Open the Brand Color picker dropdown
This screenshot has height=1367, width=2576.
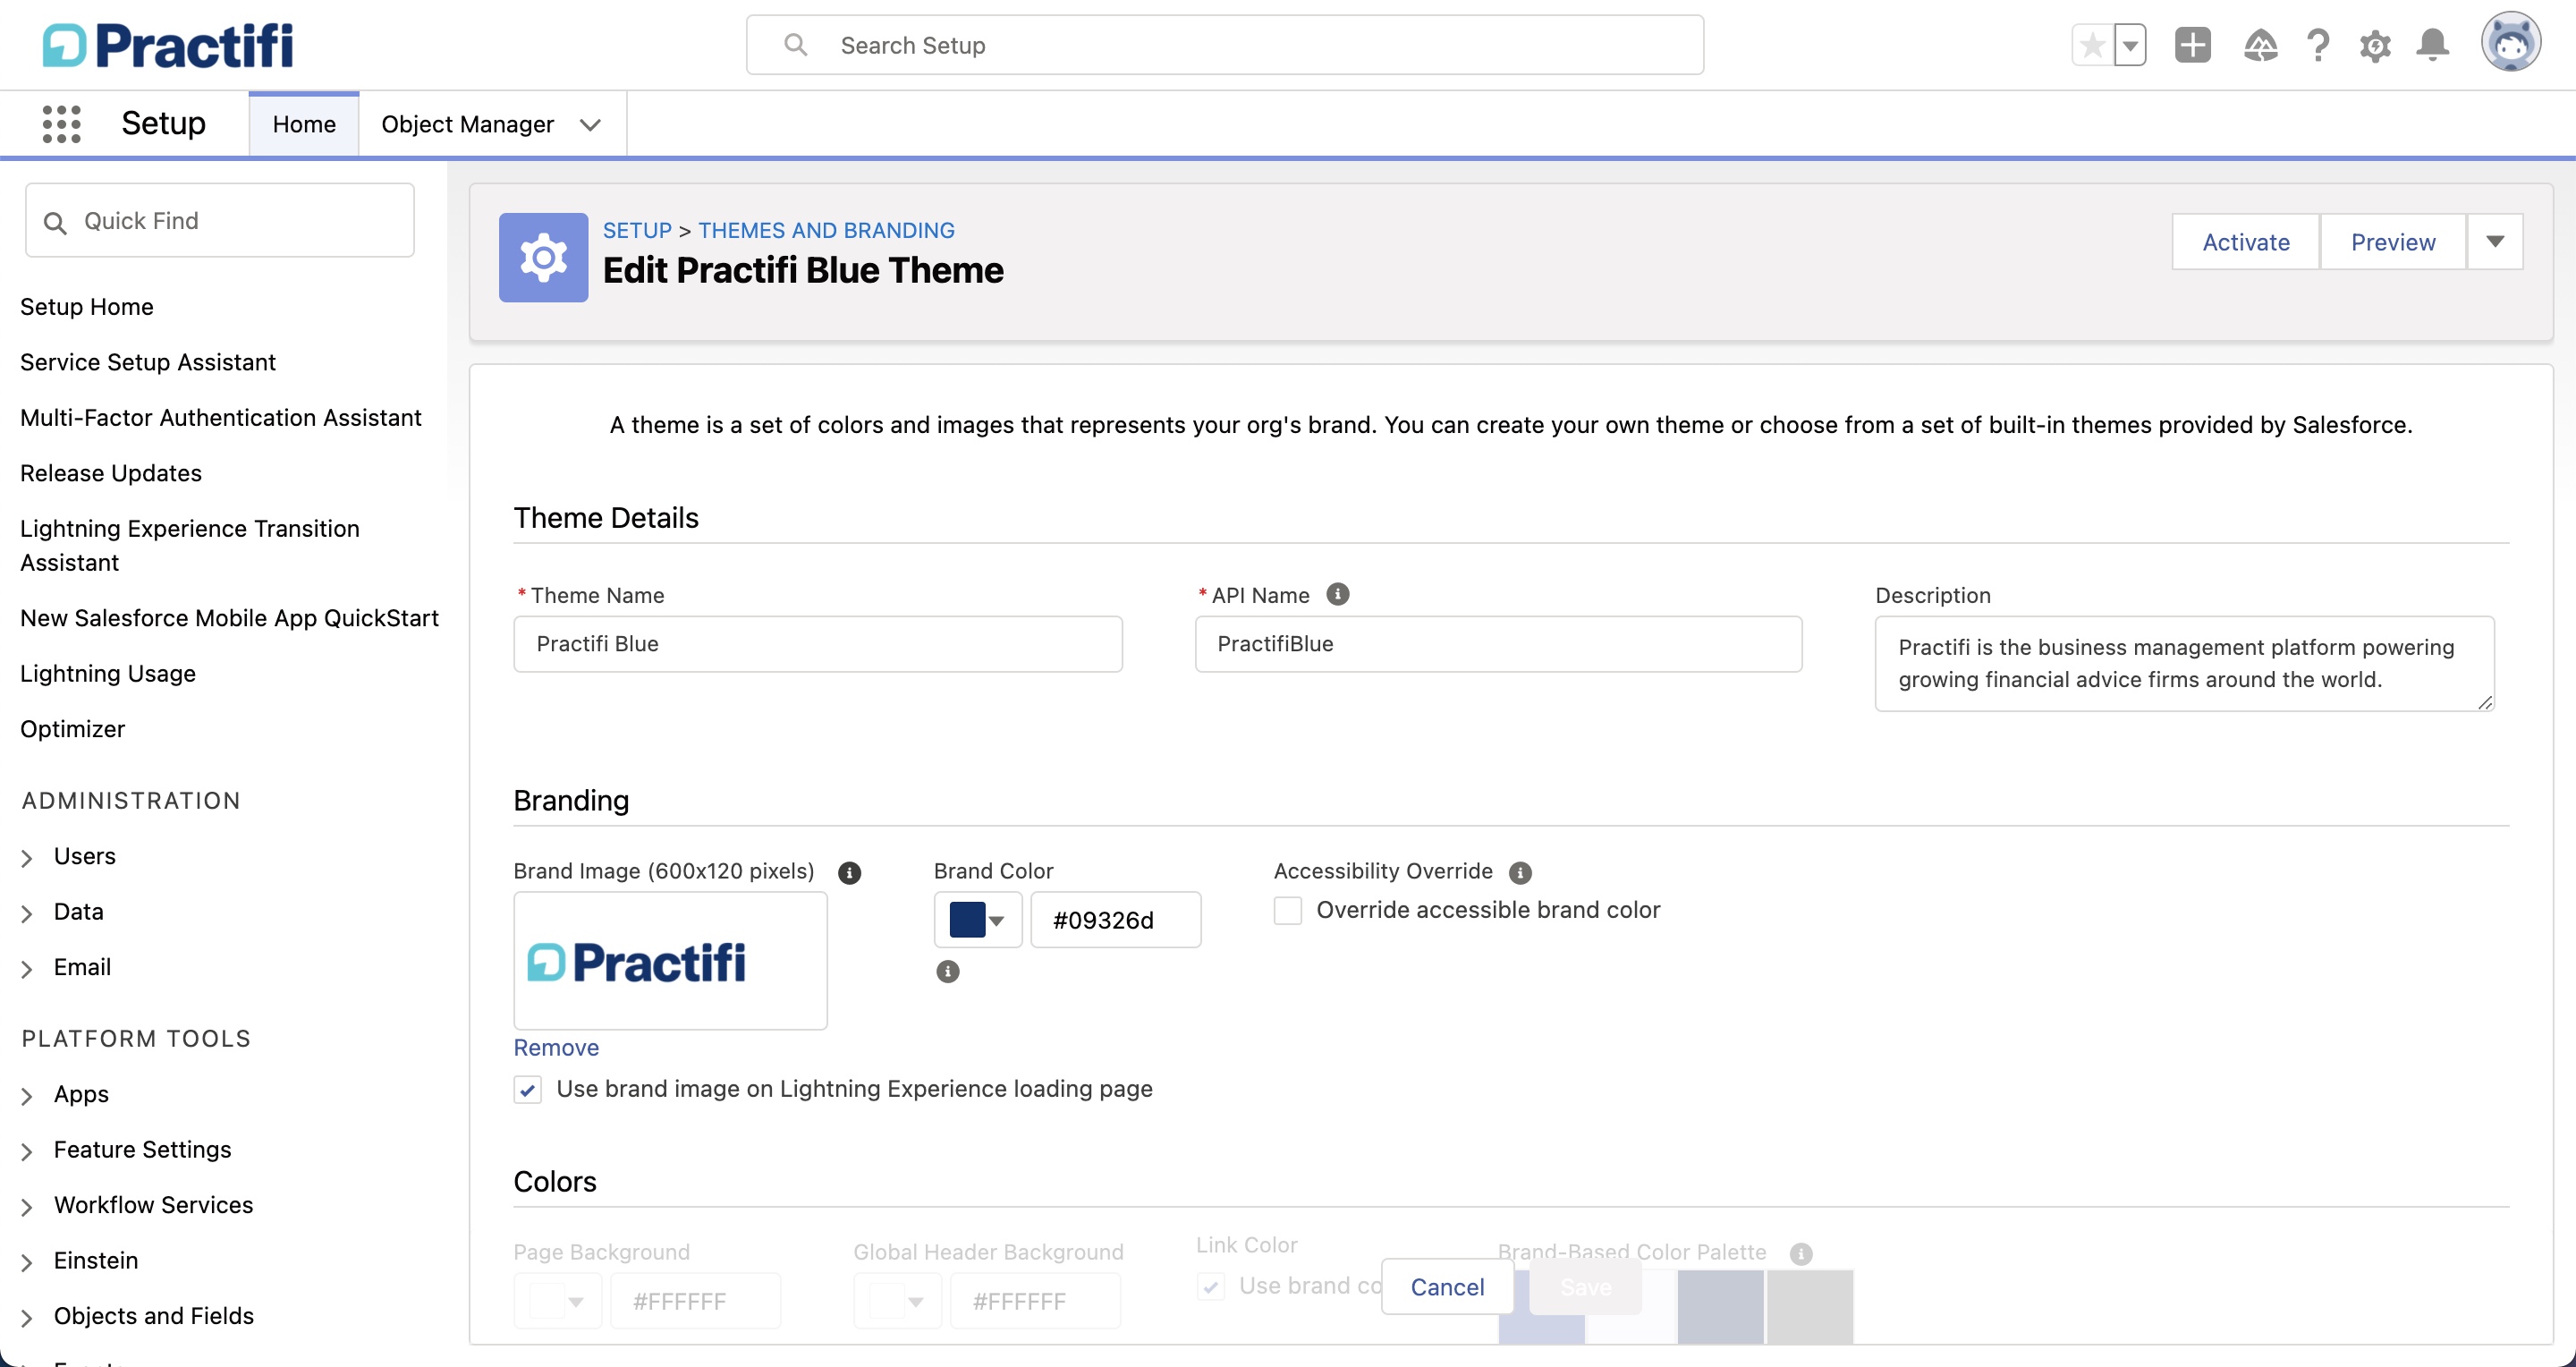[977, 919]
